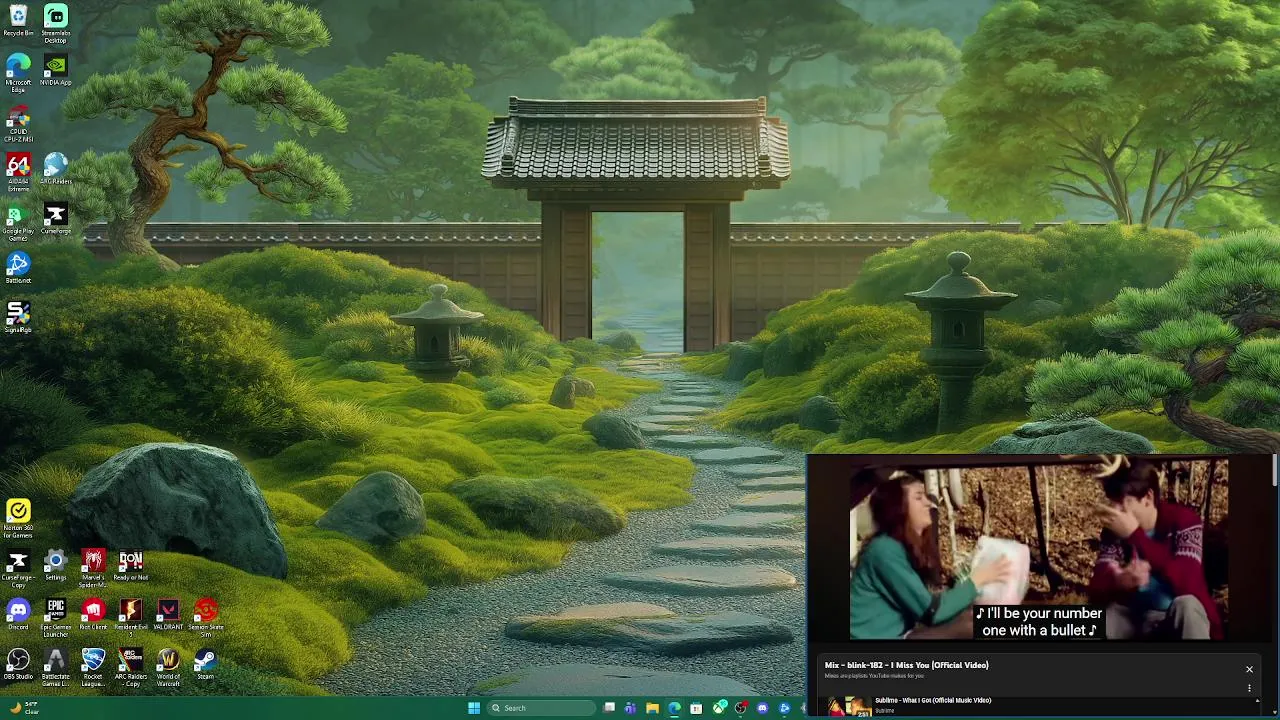Image resolution: width=1280 pixels, height=720 pixels.
Task: Launch Resident Evil 5 shortcut
Action: 131,618
